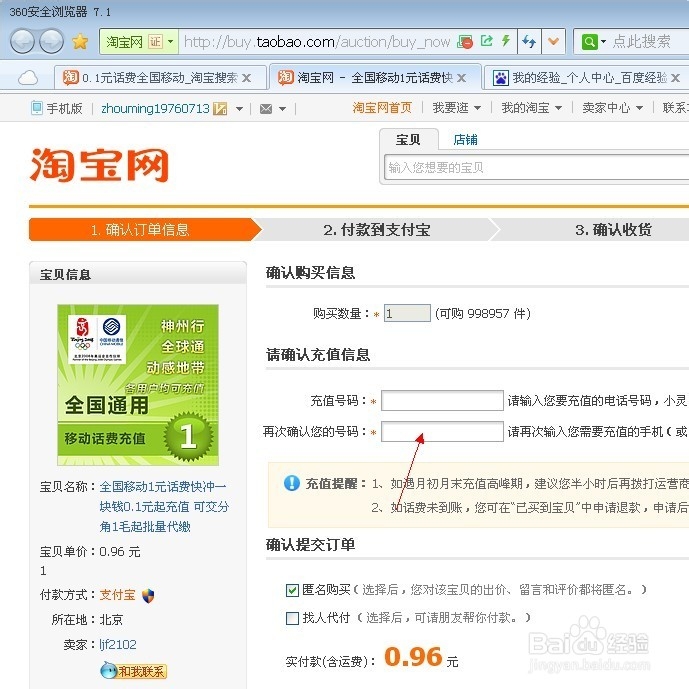Image resolution: width=689 pixels, height=689 pixels.
Task: Click the Baidu paw icon on third tab
Action: pos(500,78)
